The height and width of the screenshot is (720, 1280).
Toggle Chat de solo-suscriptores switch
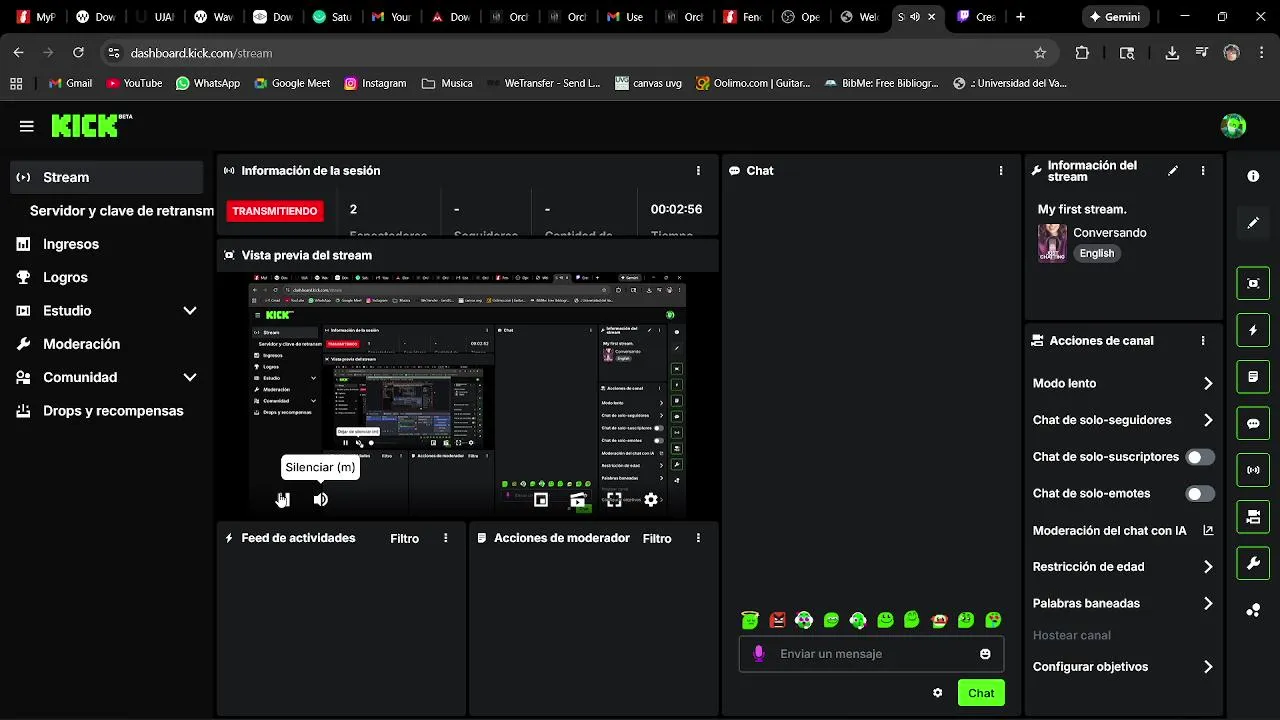pyautogui.click(x=1200, y=457)
